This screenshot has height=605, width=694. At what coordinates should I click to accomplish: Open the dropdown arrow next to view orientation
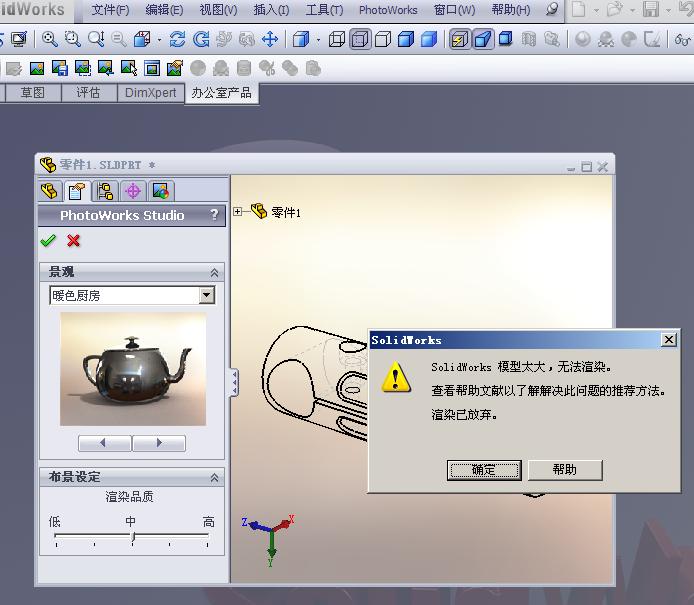[318, 40]
